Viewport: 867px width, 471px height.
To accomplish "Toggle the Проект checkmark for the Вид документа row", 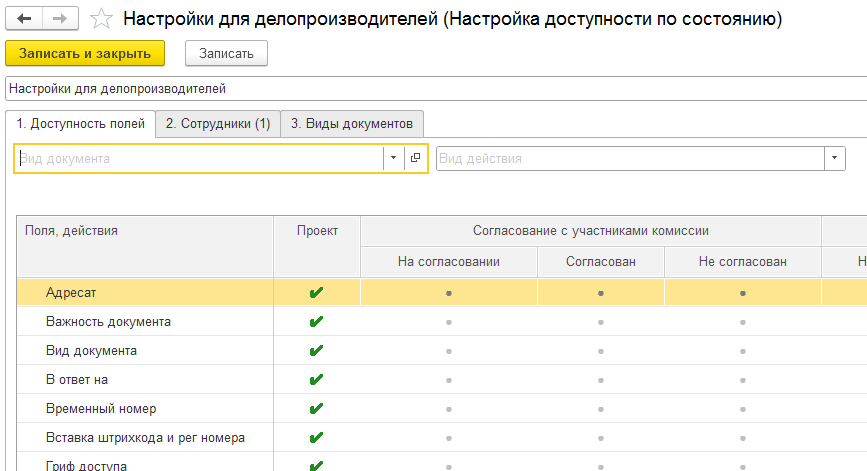I will point(317,351).
